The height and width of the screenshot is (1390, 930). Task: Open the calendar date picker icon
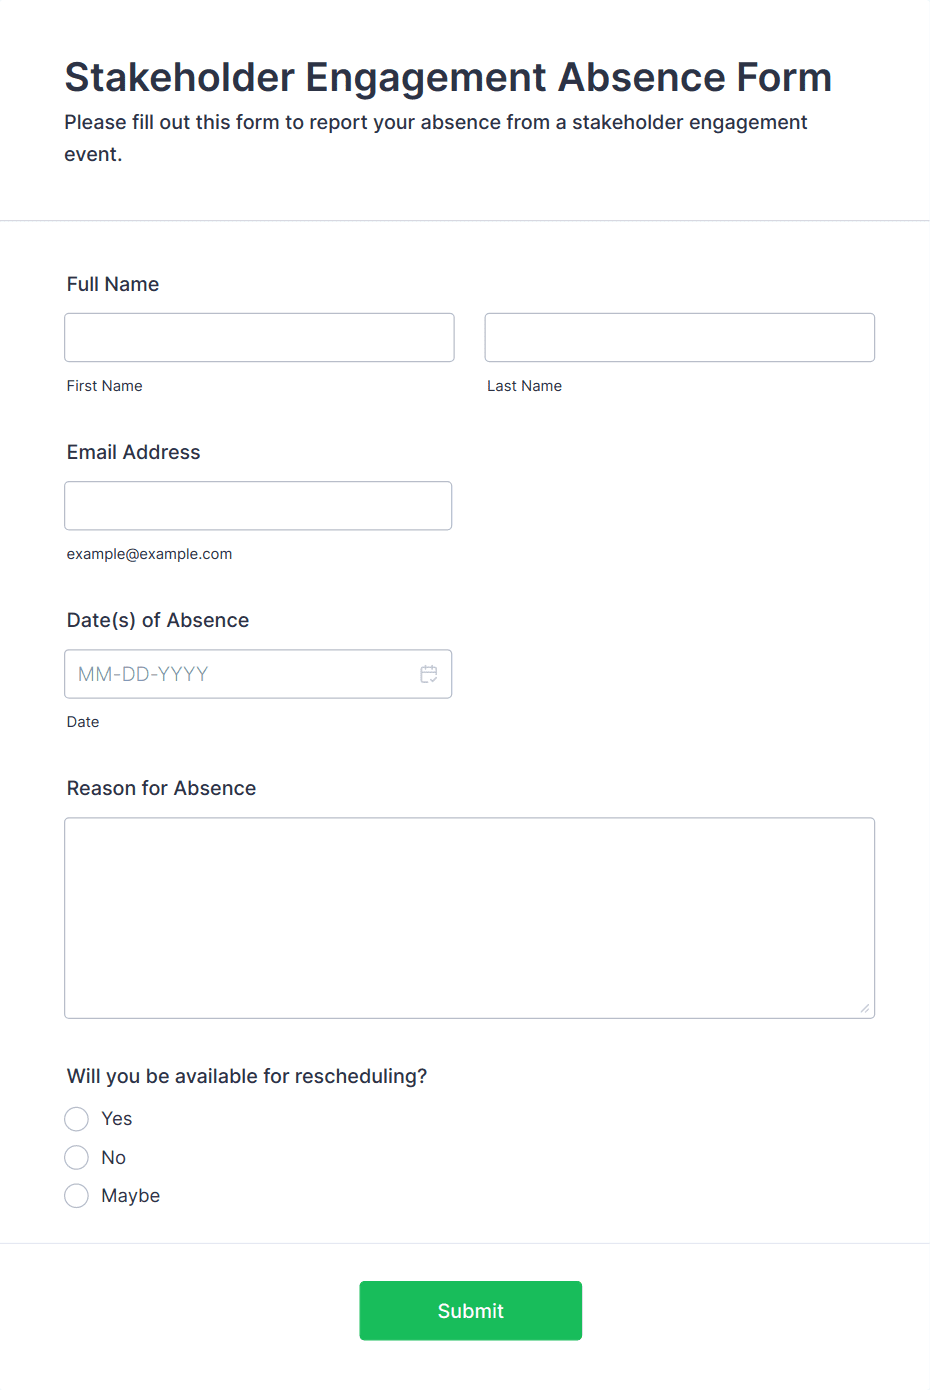(429, 674)
